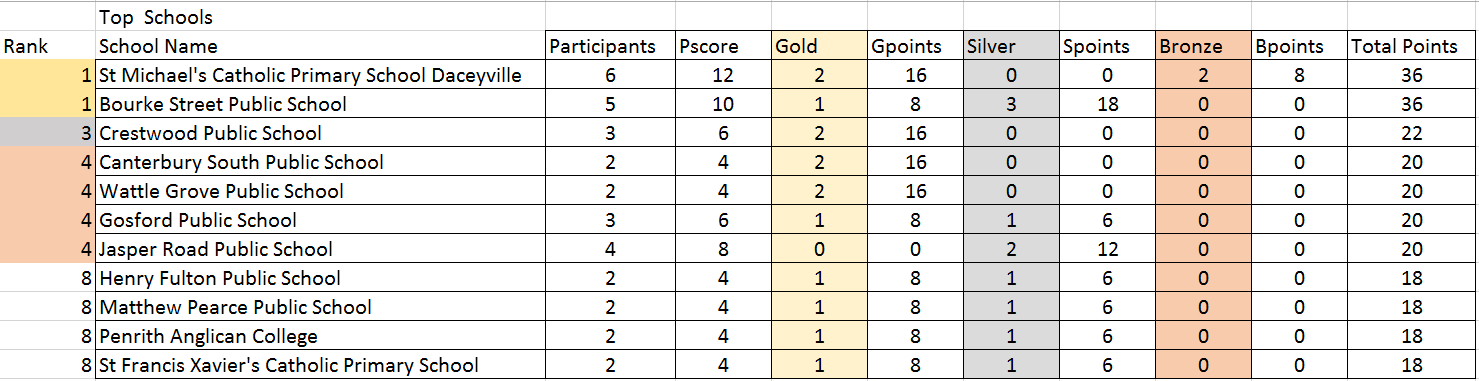Click the Wattle Grove Public School cell
The height and width of the screenshot is (381, 1479).
tap(320, 191)
